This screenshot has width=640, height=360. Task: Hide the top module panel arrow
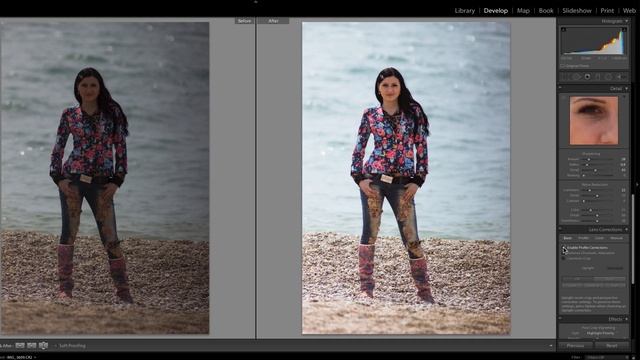(x=256, y=2)
